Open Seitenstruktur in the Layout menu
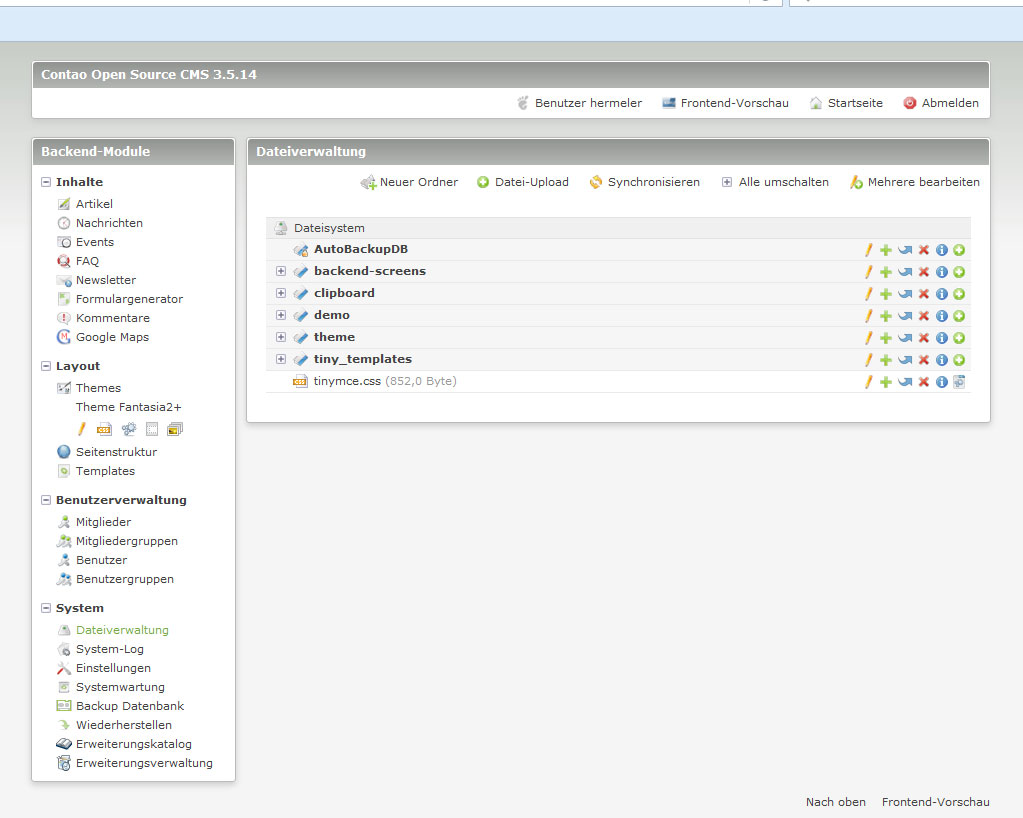The width and height of the screenshot is (1023, 818). click(x=116, y=452)
